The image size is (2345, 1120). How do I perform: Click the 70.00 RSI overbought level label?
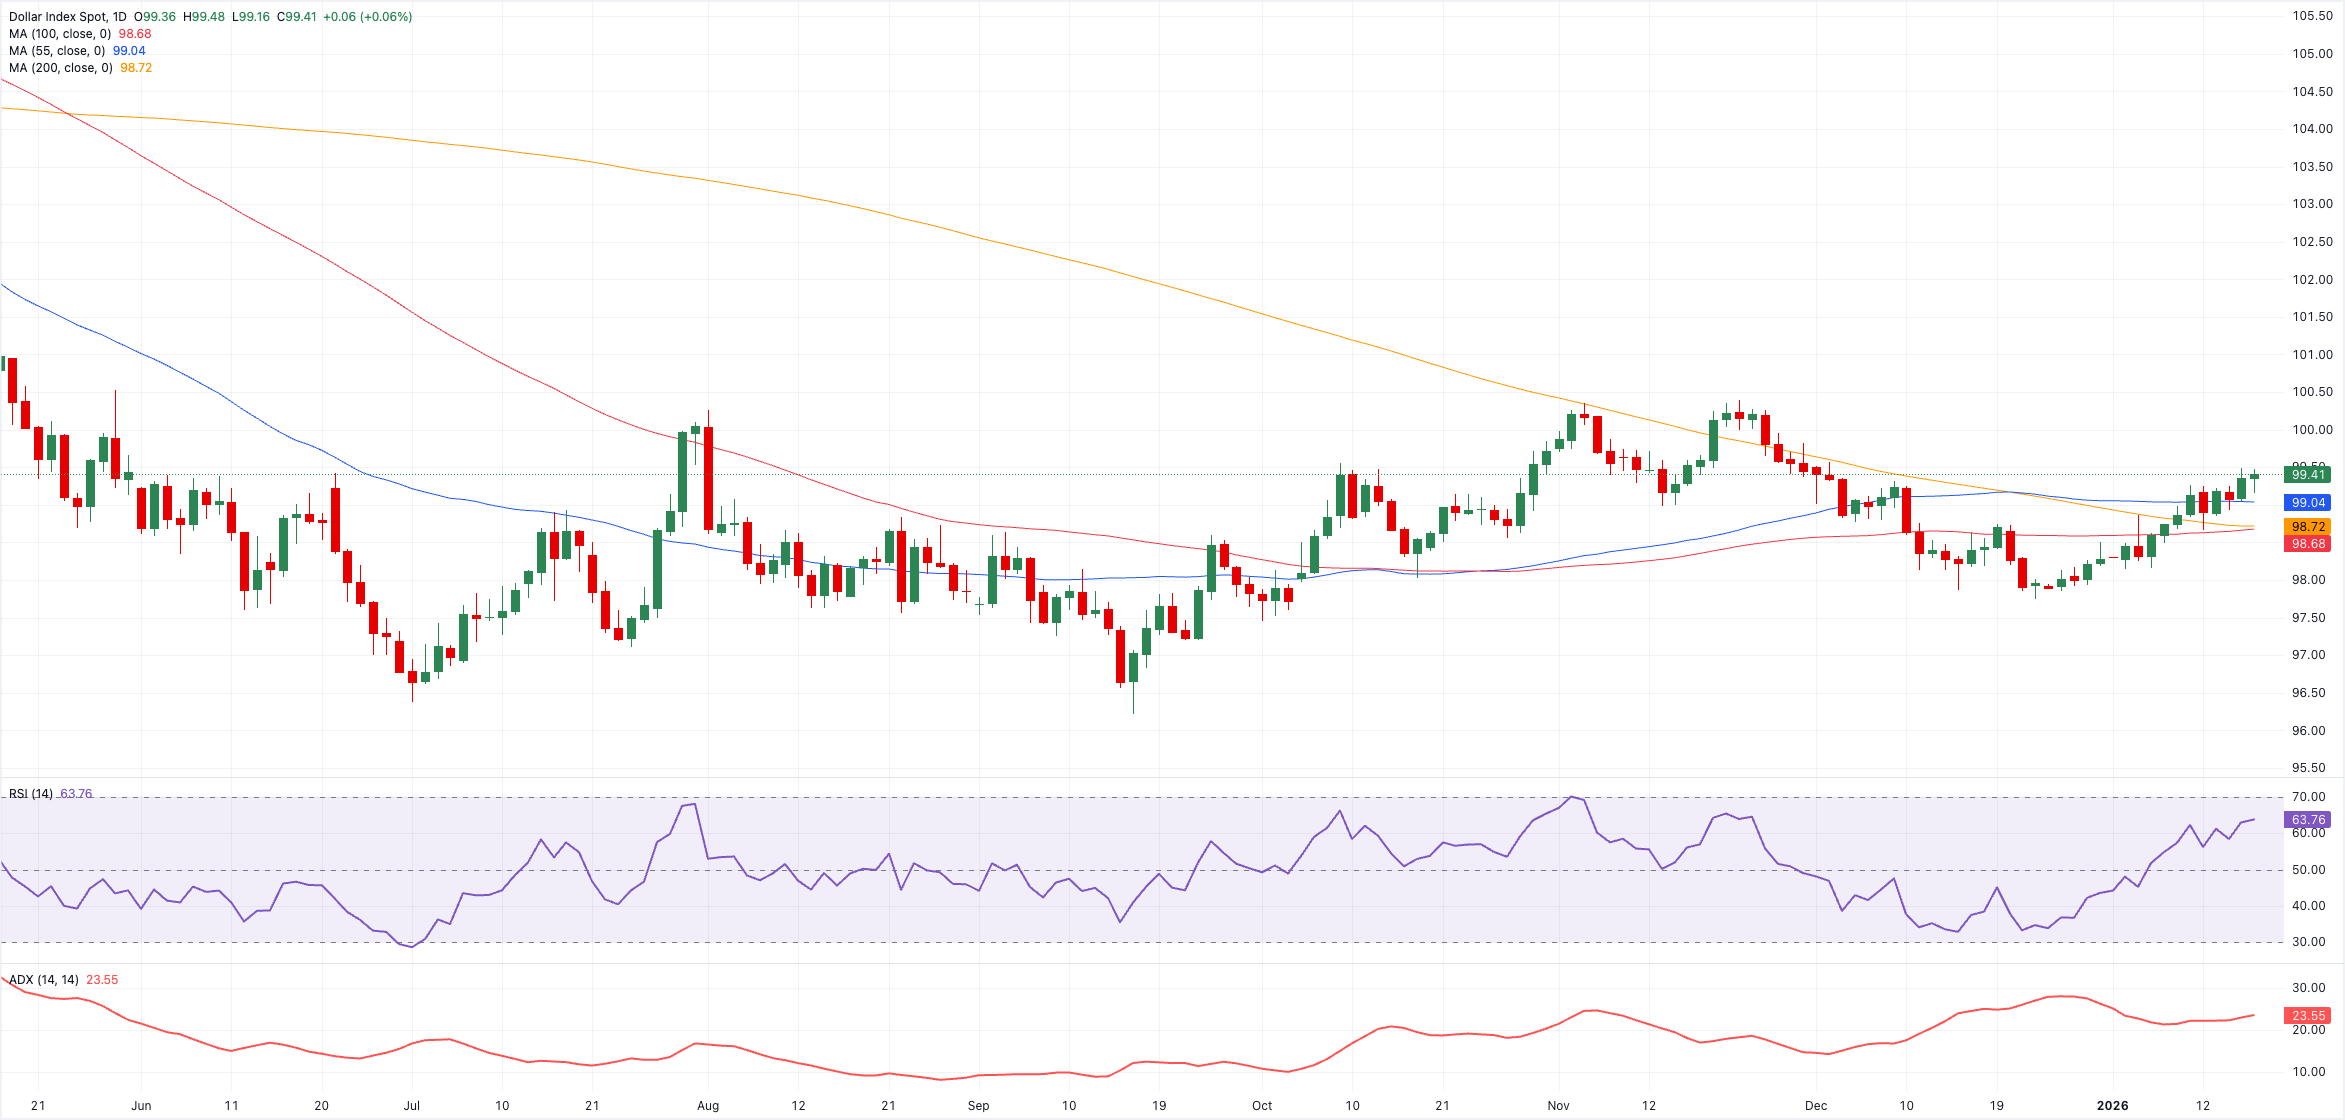(2308, 797)
